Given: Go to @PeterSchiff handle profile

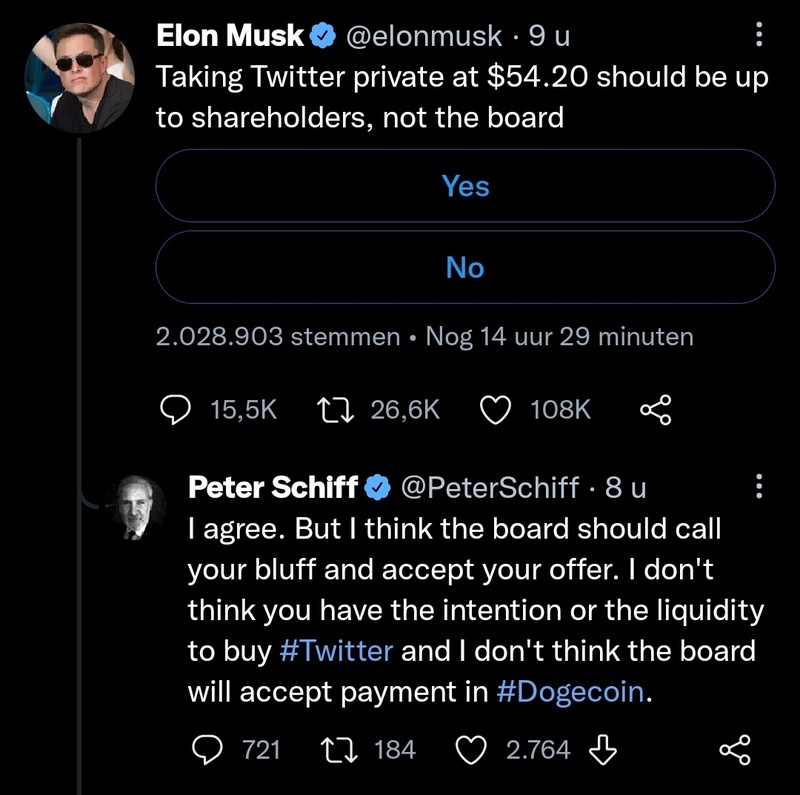Looking at the screenshot, I should click(489, 487).
